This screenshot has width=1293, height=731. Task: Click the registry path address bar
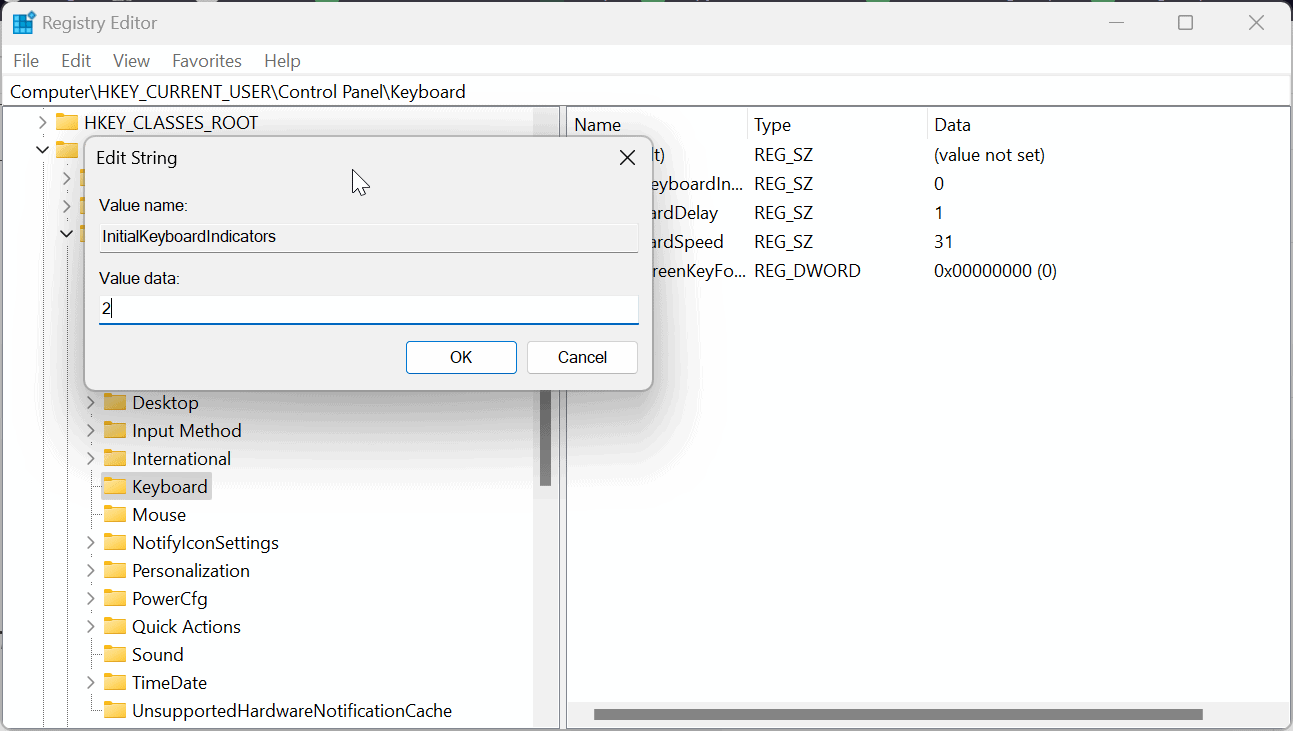(646, 92)
